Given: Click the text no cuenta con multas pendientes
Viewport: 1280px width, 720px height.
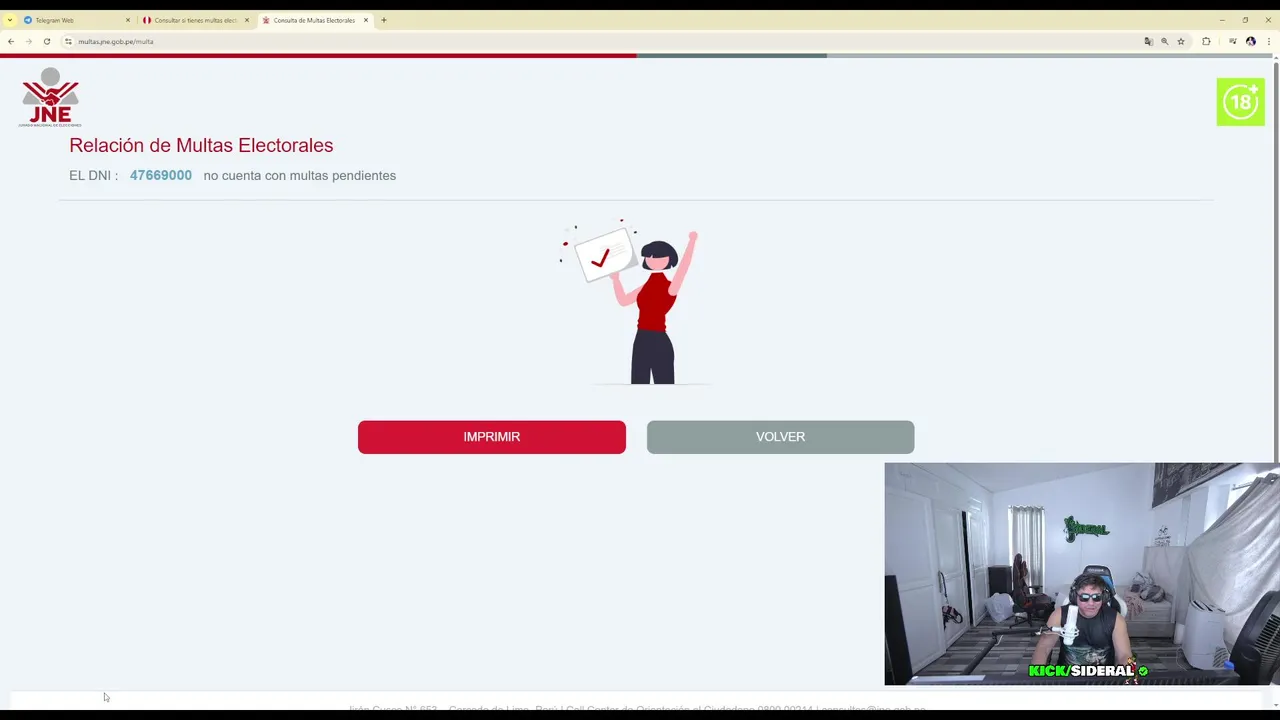Looking at the screenshot, I should tap(300, 175).
